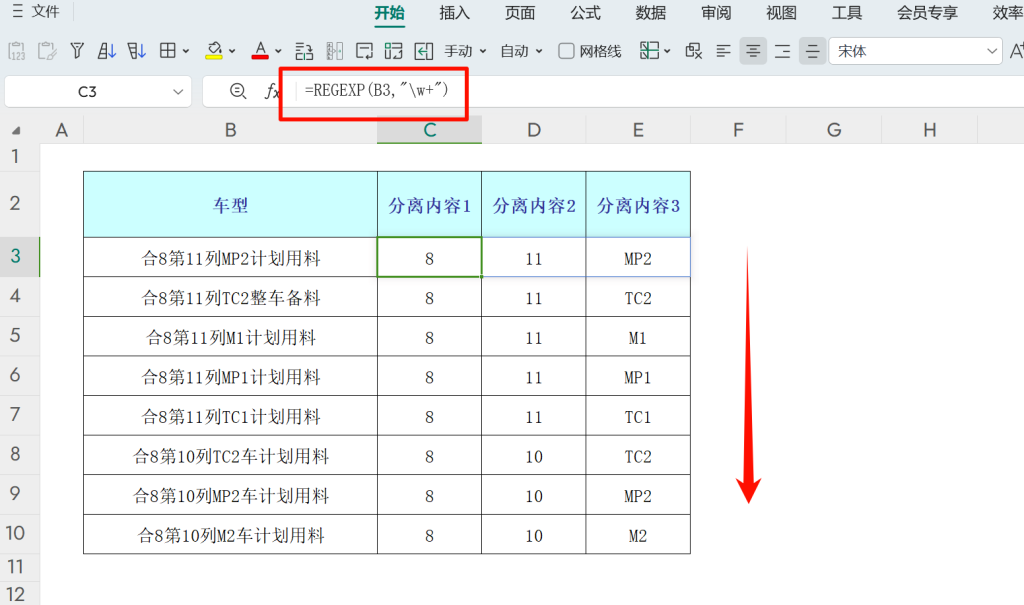Open the 手动 dropdown
1024x605 pixels.
pyautogui.click(x=466, y=51)
